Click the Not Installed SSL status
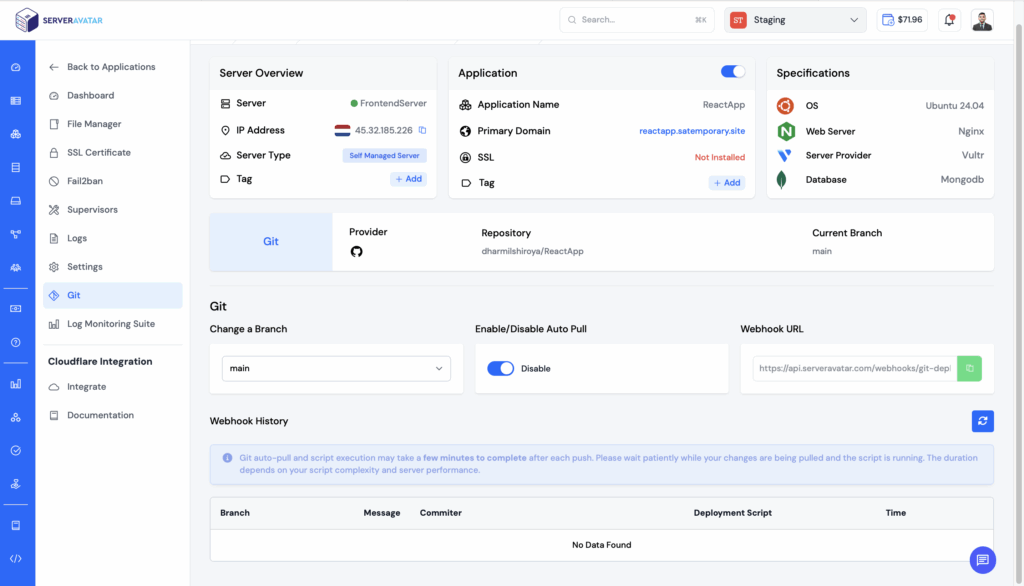The height and width of the screenshot is (586, 1024). (720, 157)
